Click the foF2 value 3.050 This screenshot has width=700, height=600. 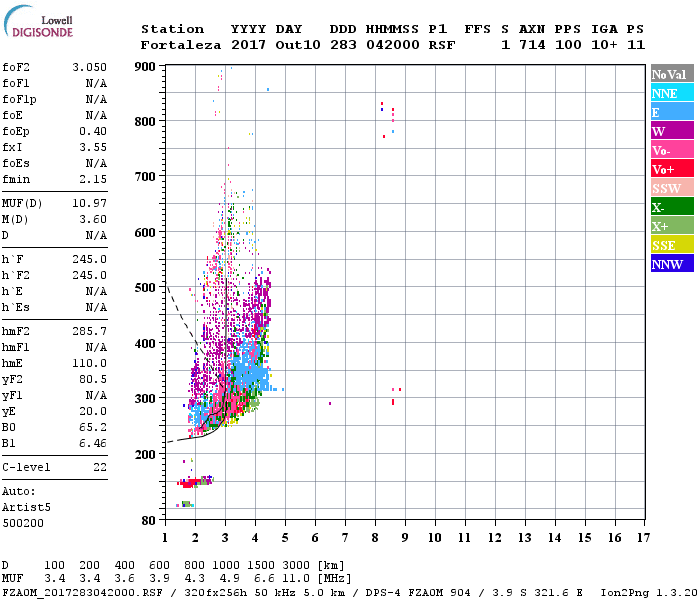pyautogui.click(x=89, y=67)
